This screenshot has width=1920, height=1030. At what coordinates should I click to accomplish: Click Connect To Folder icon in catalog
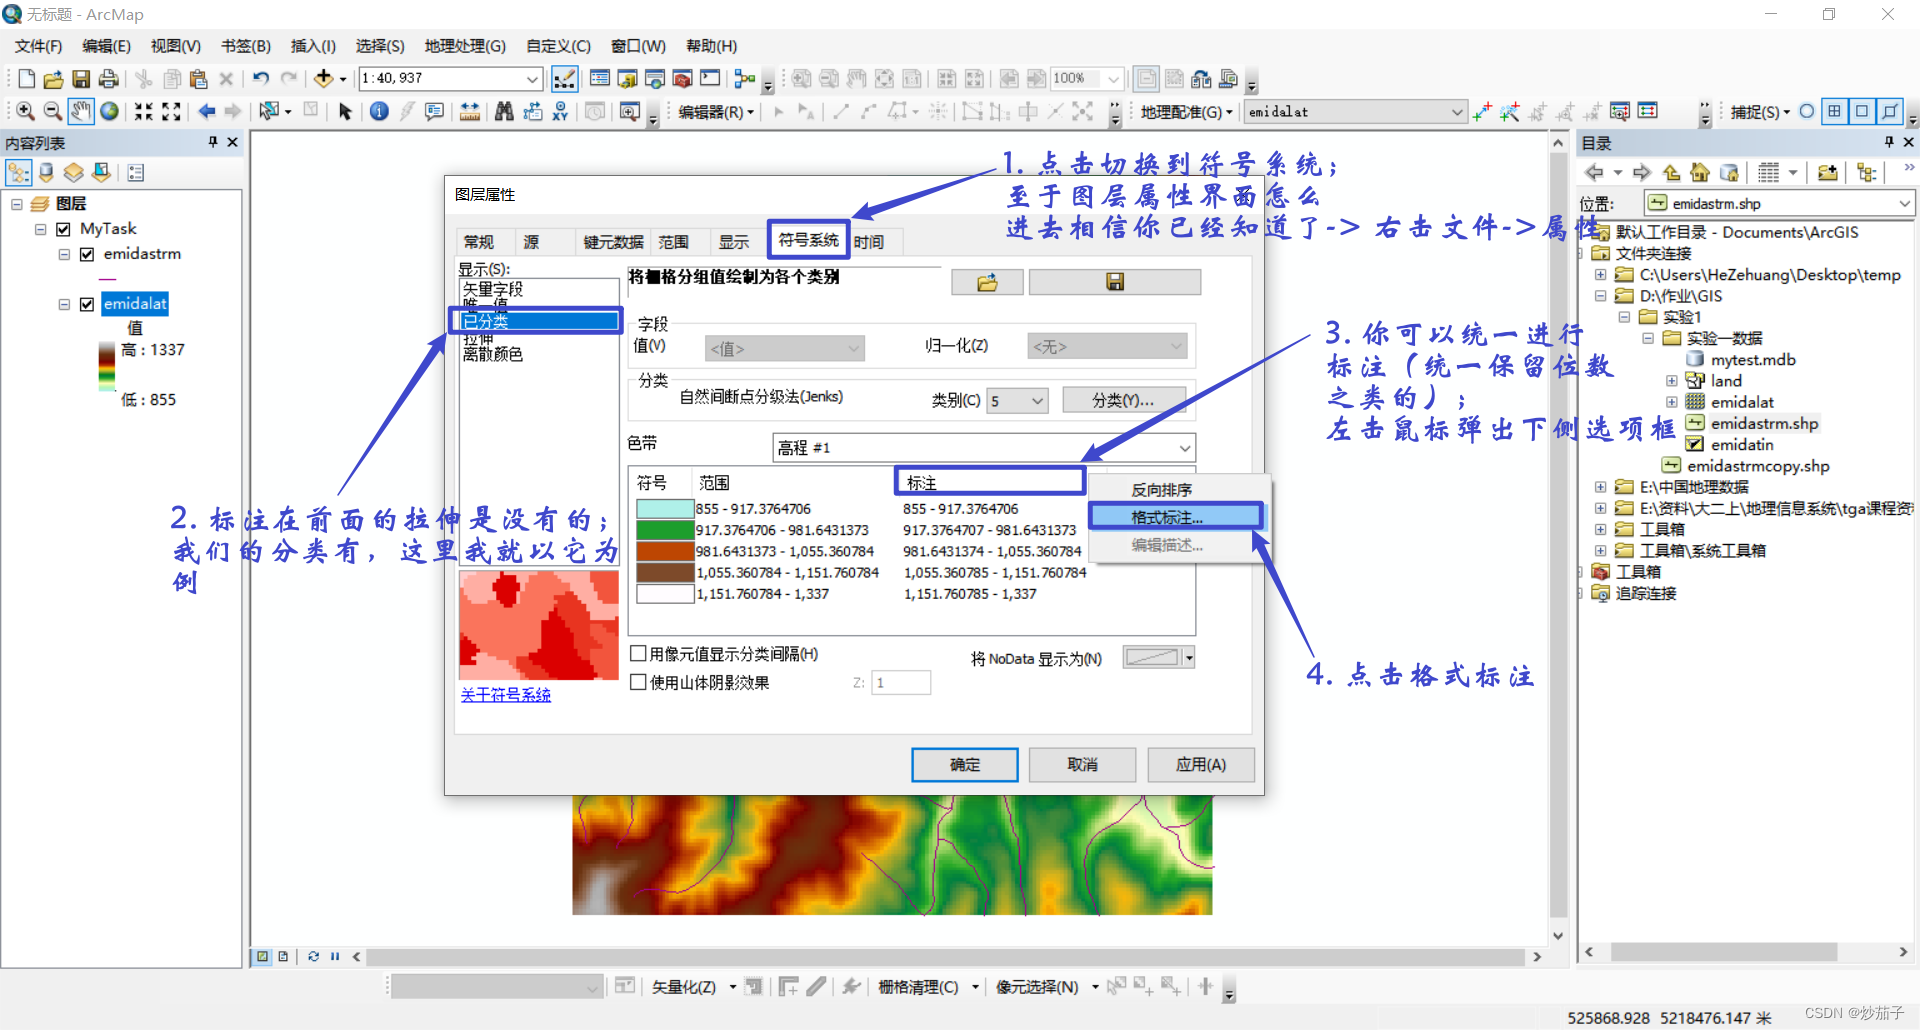(1828, 173)
